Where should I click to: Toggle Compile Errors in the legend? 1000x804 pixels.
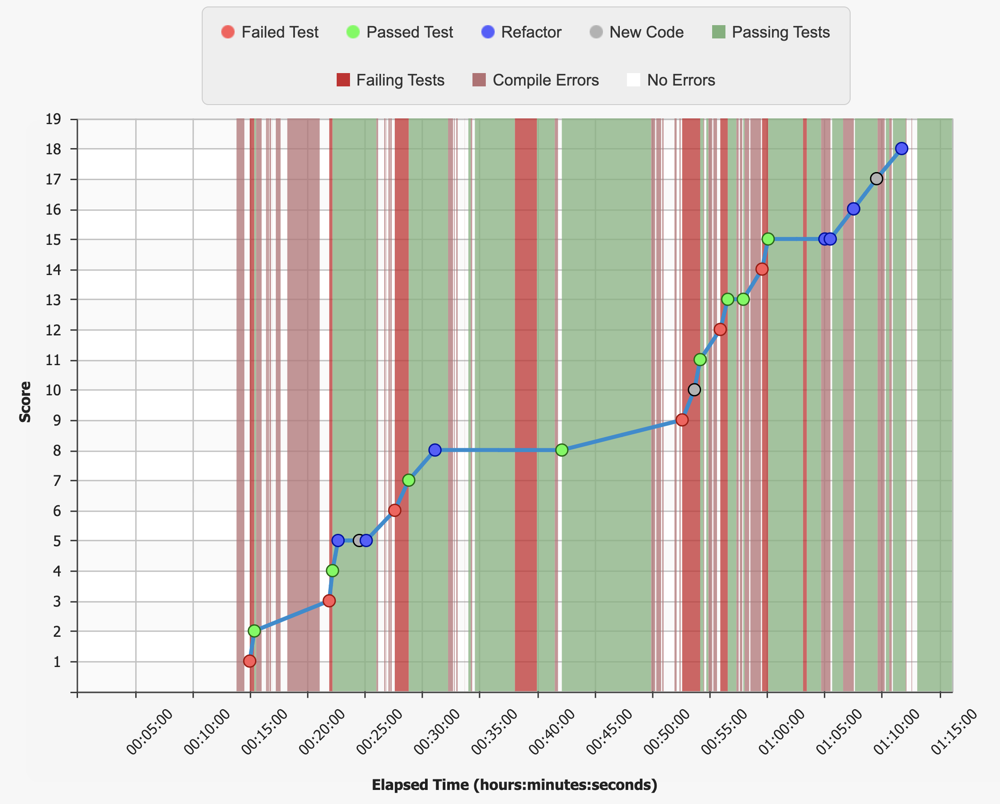[x=536, y=80]
